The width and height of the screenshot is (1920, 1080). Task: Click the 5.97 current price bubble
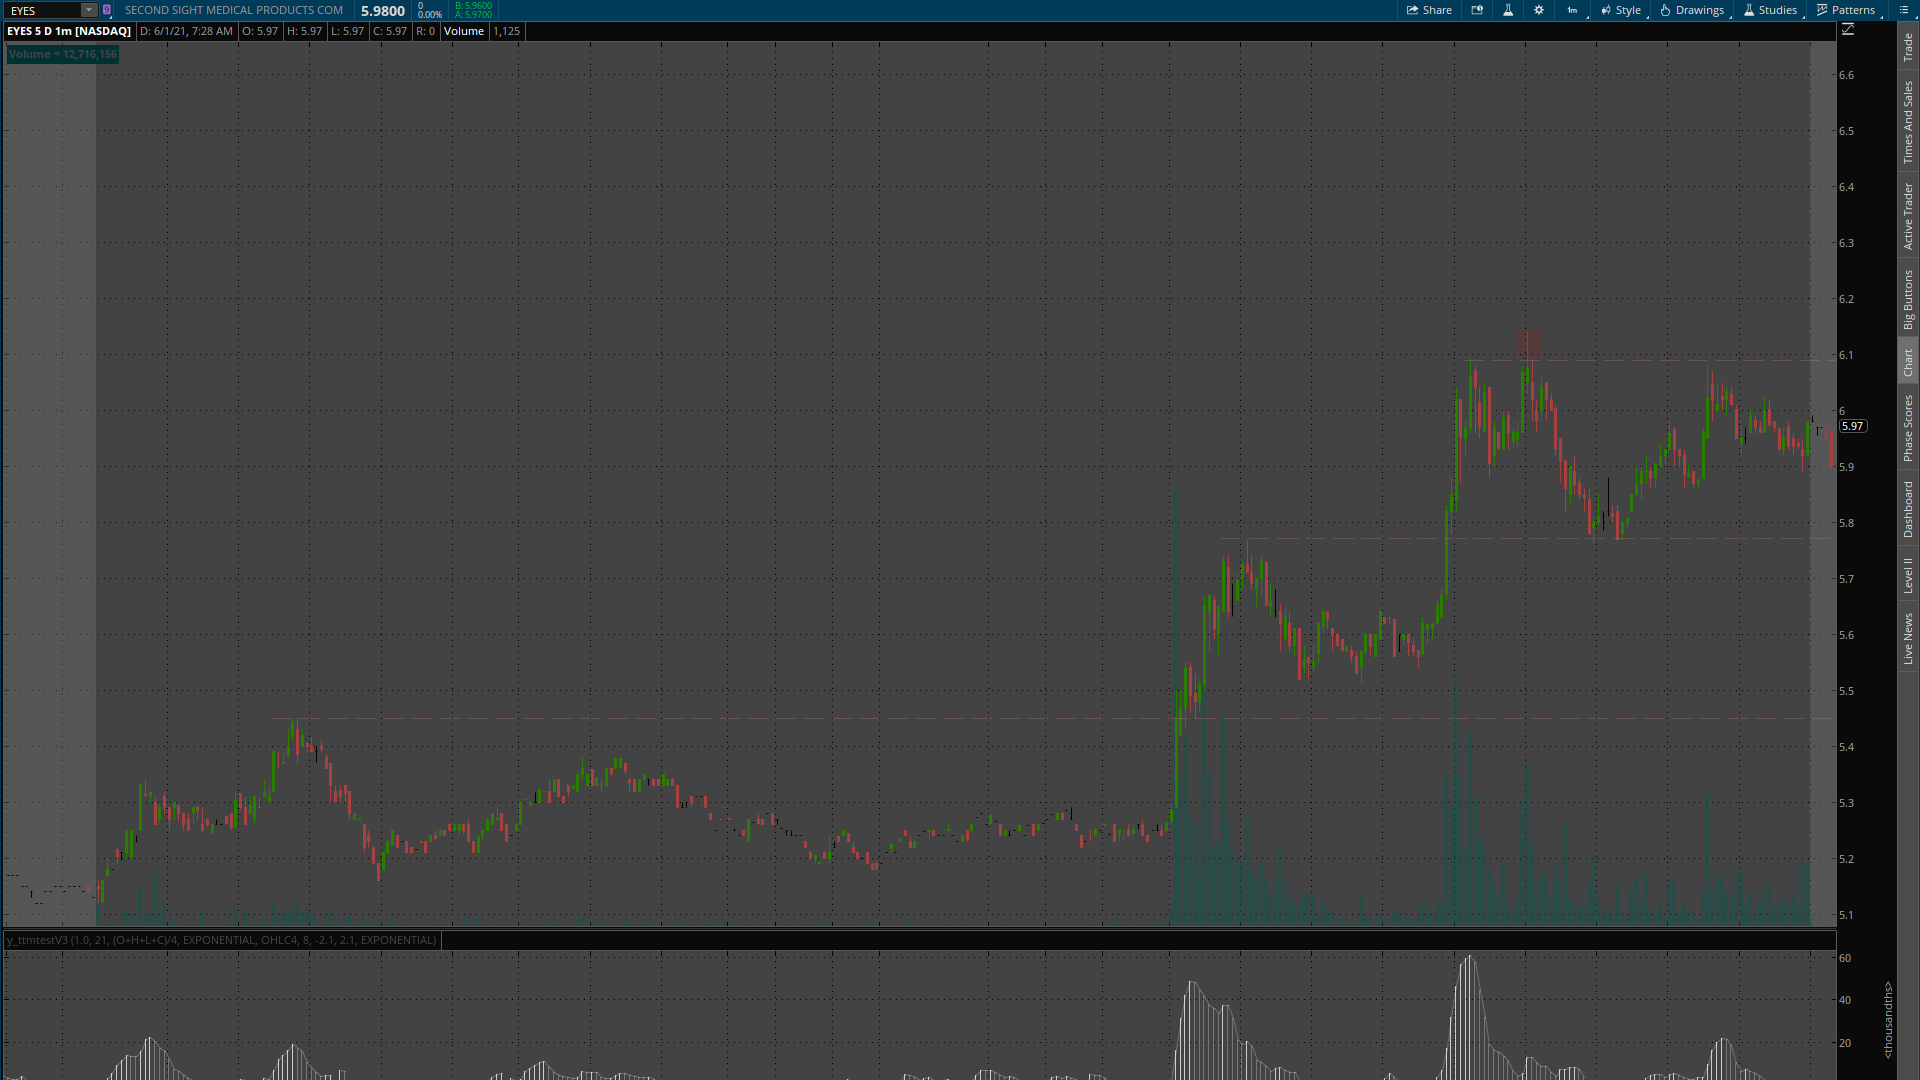1852,426
